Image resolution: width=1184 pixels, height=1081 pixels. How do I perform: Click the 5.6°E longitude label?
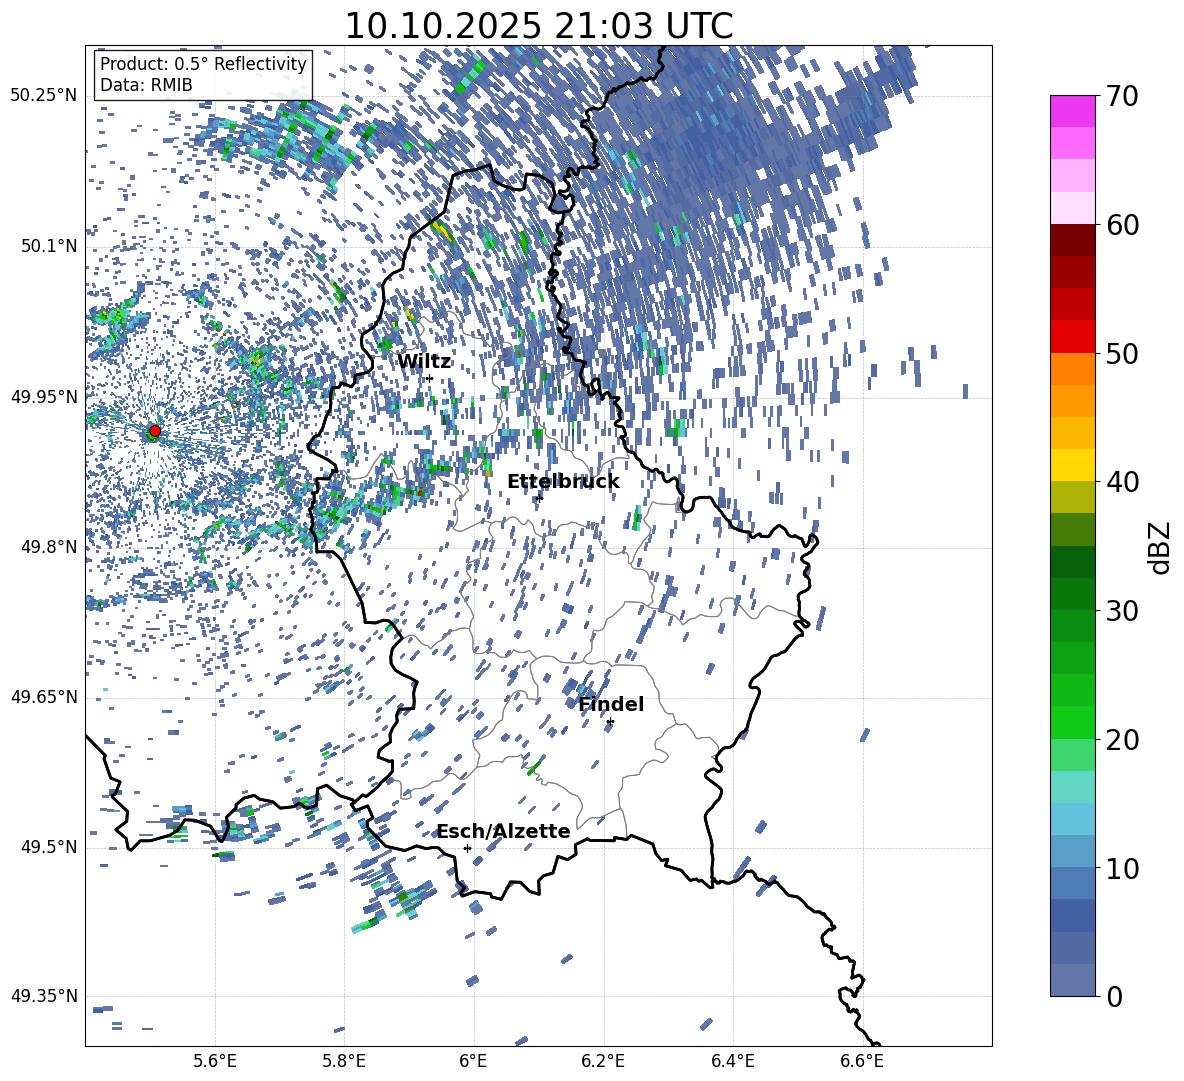click(215, 1061)
